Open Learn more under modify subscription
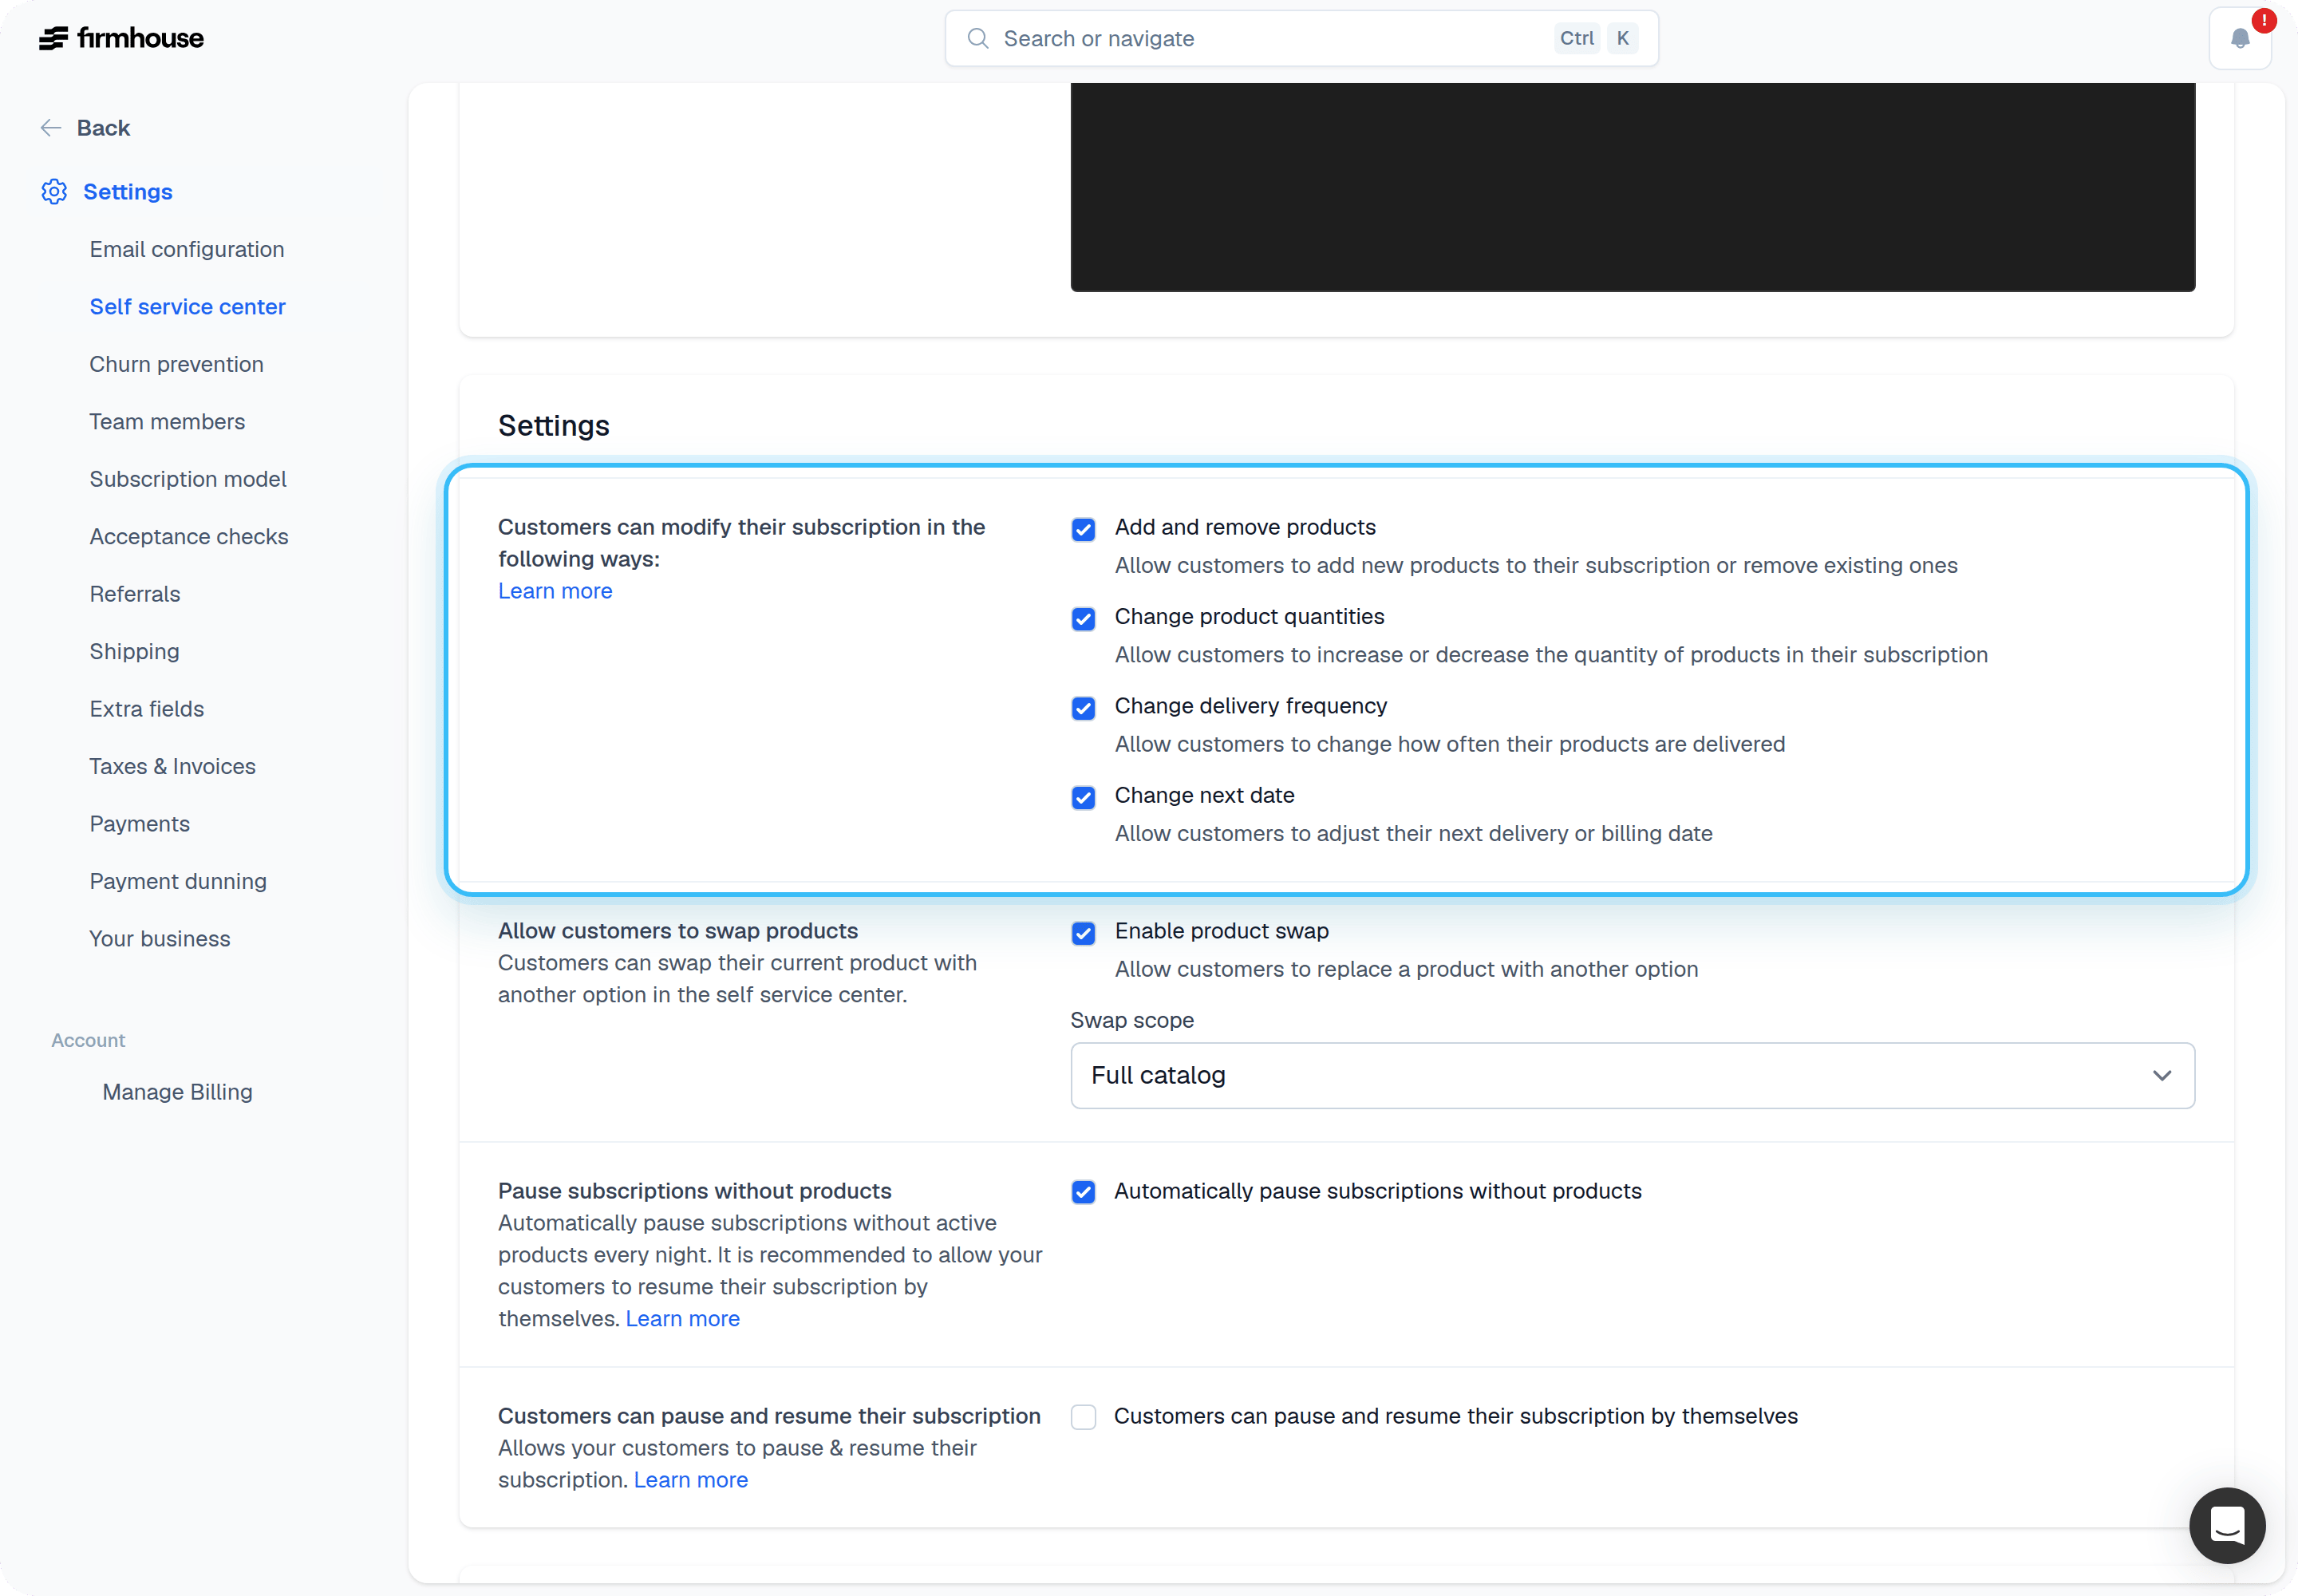This screenshot has width=2298, height=1596. pyautogui.click(x=555, y=591)
